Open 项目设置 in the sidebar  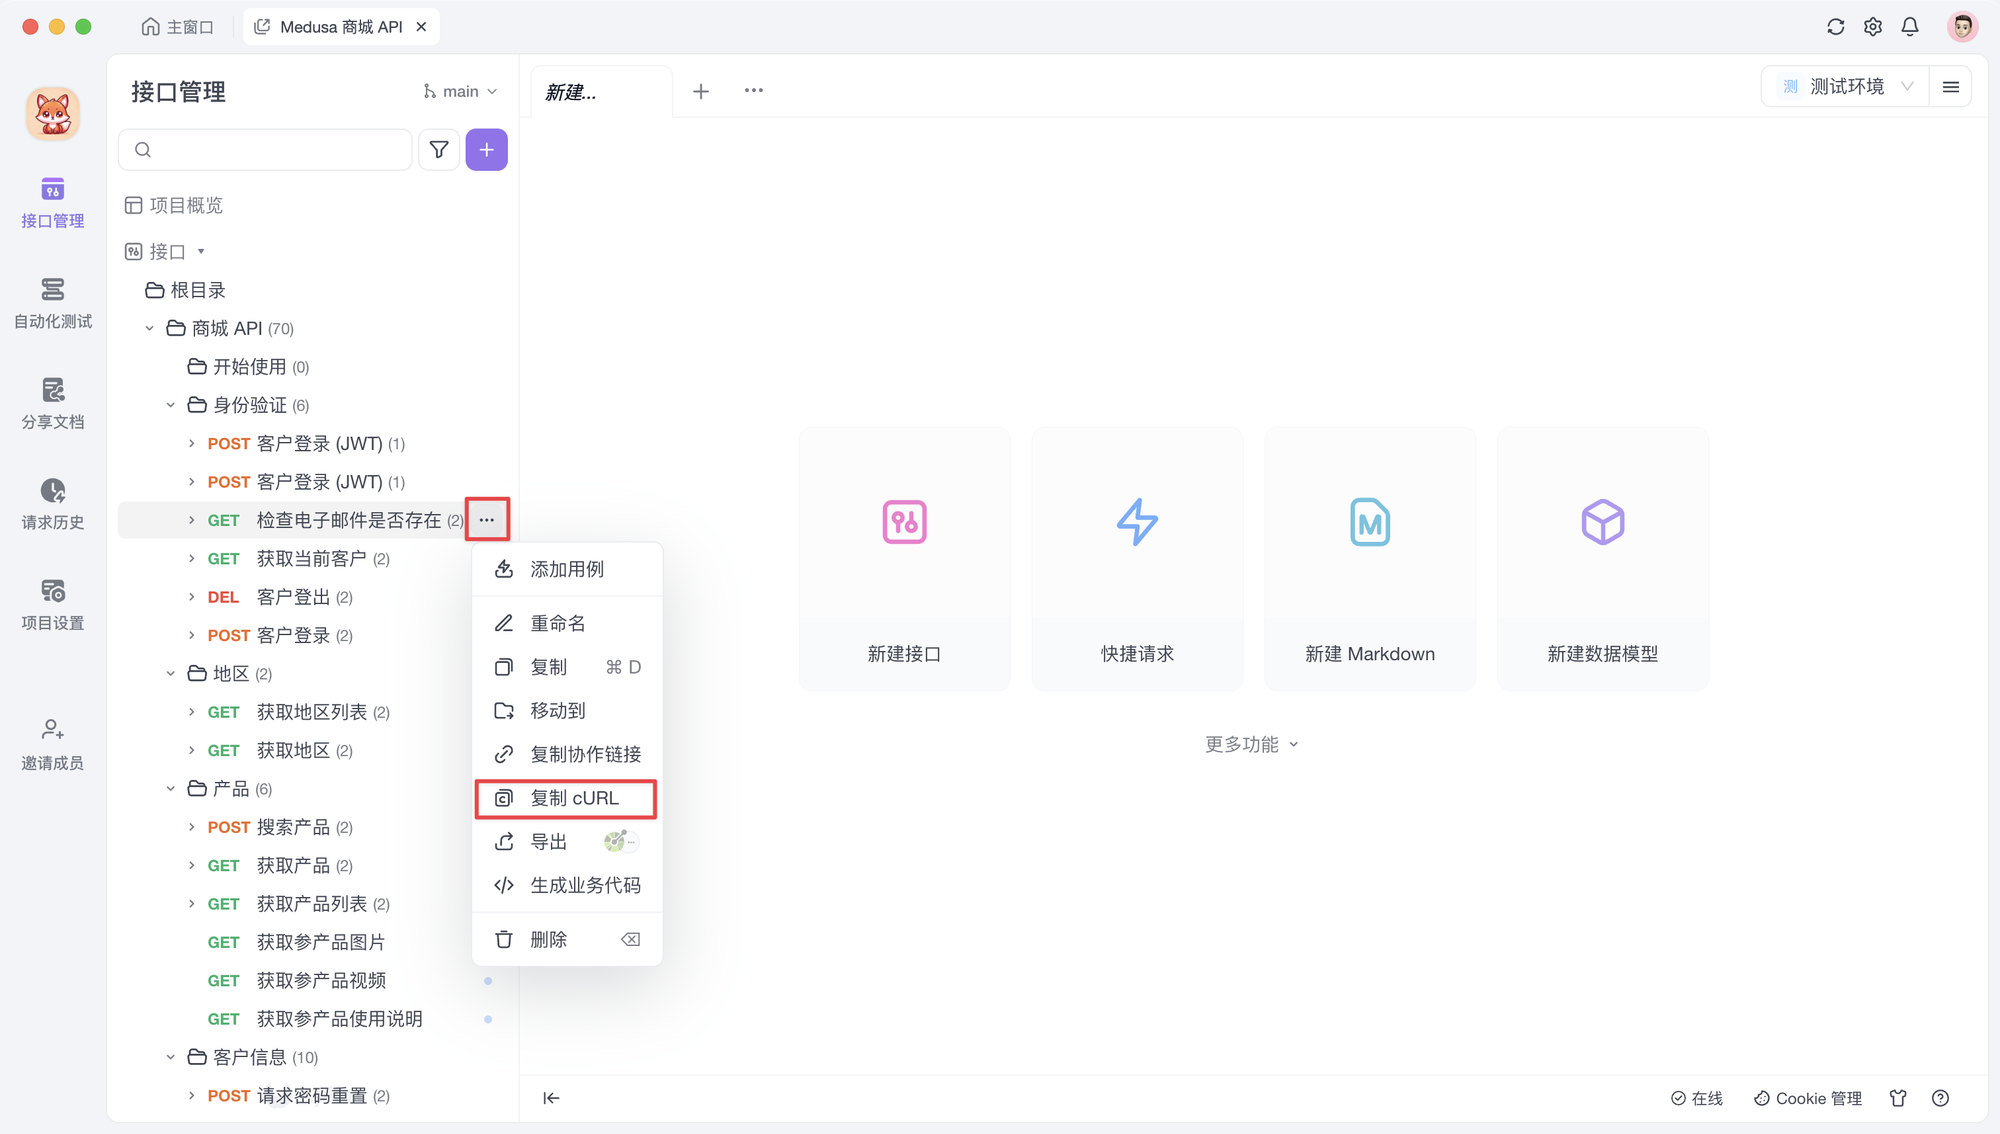(x=53, y=605)
